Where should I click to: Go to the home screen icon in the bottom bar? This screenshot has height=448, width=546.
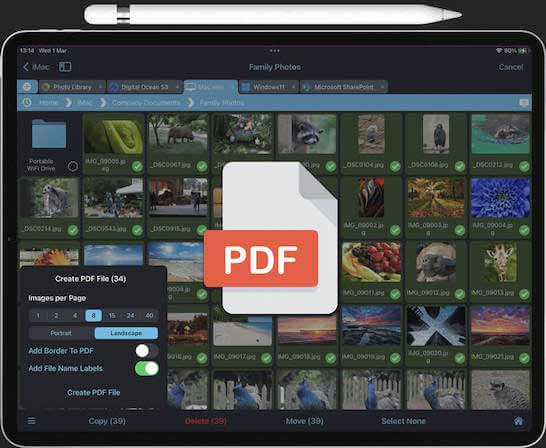pos(518,421)
